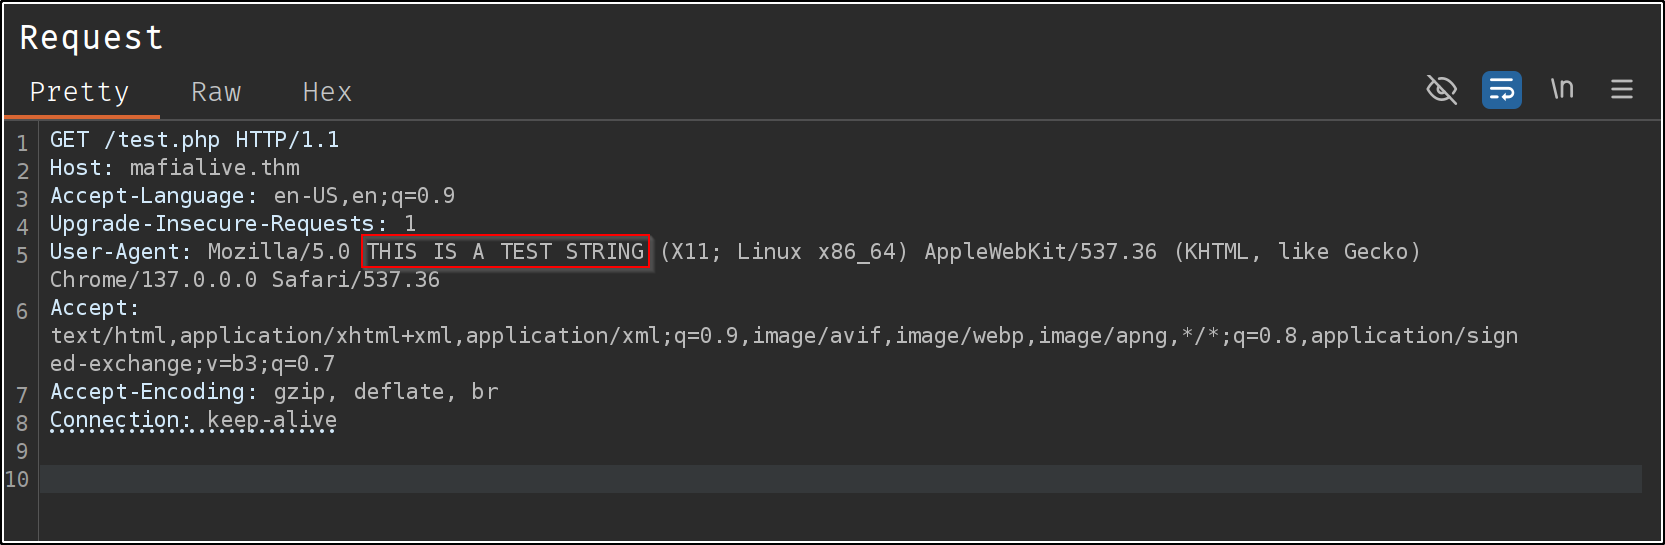Switch to the Pretty tab
The image size is (1665, 545).
click(x=80, y=92)
